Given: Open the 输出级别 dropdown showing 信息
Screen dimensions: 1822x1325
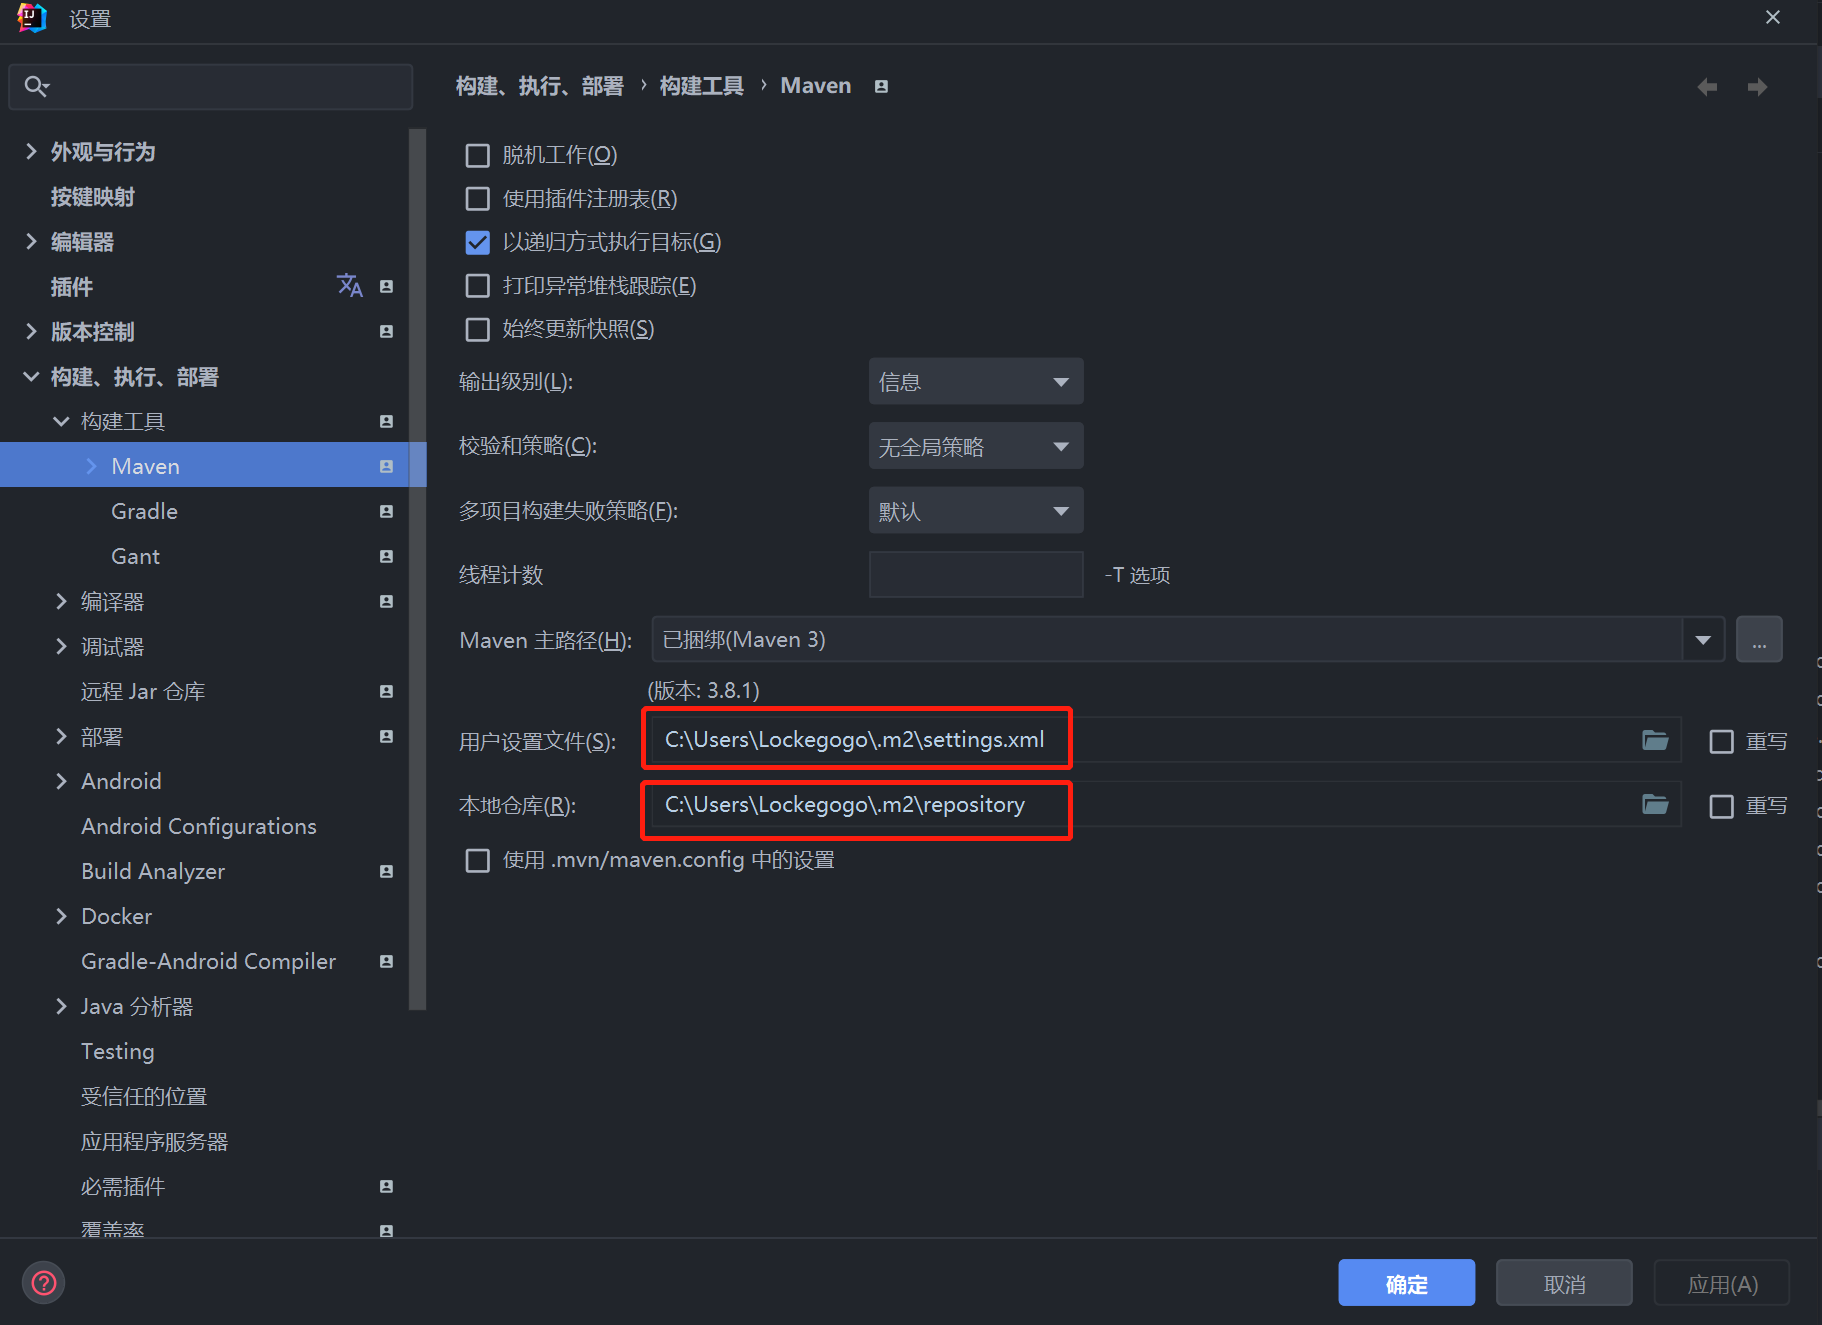Looking at the screenshot, I should click(x=976, y=381).
